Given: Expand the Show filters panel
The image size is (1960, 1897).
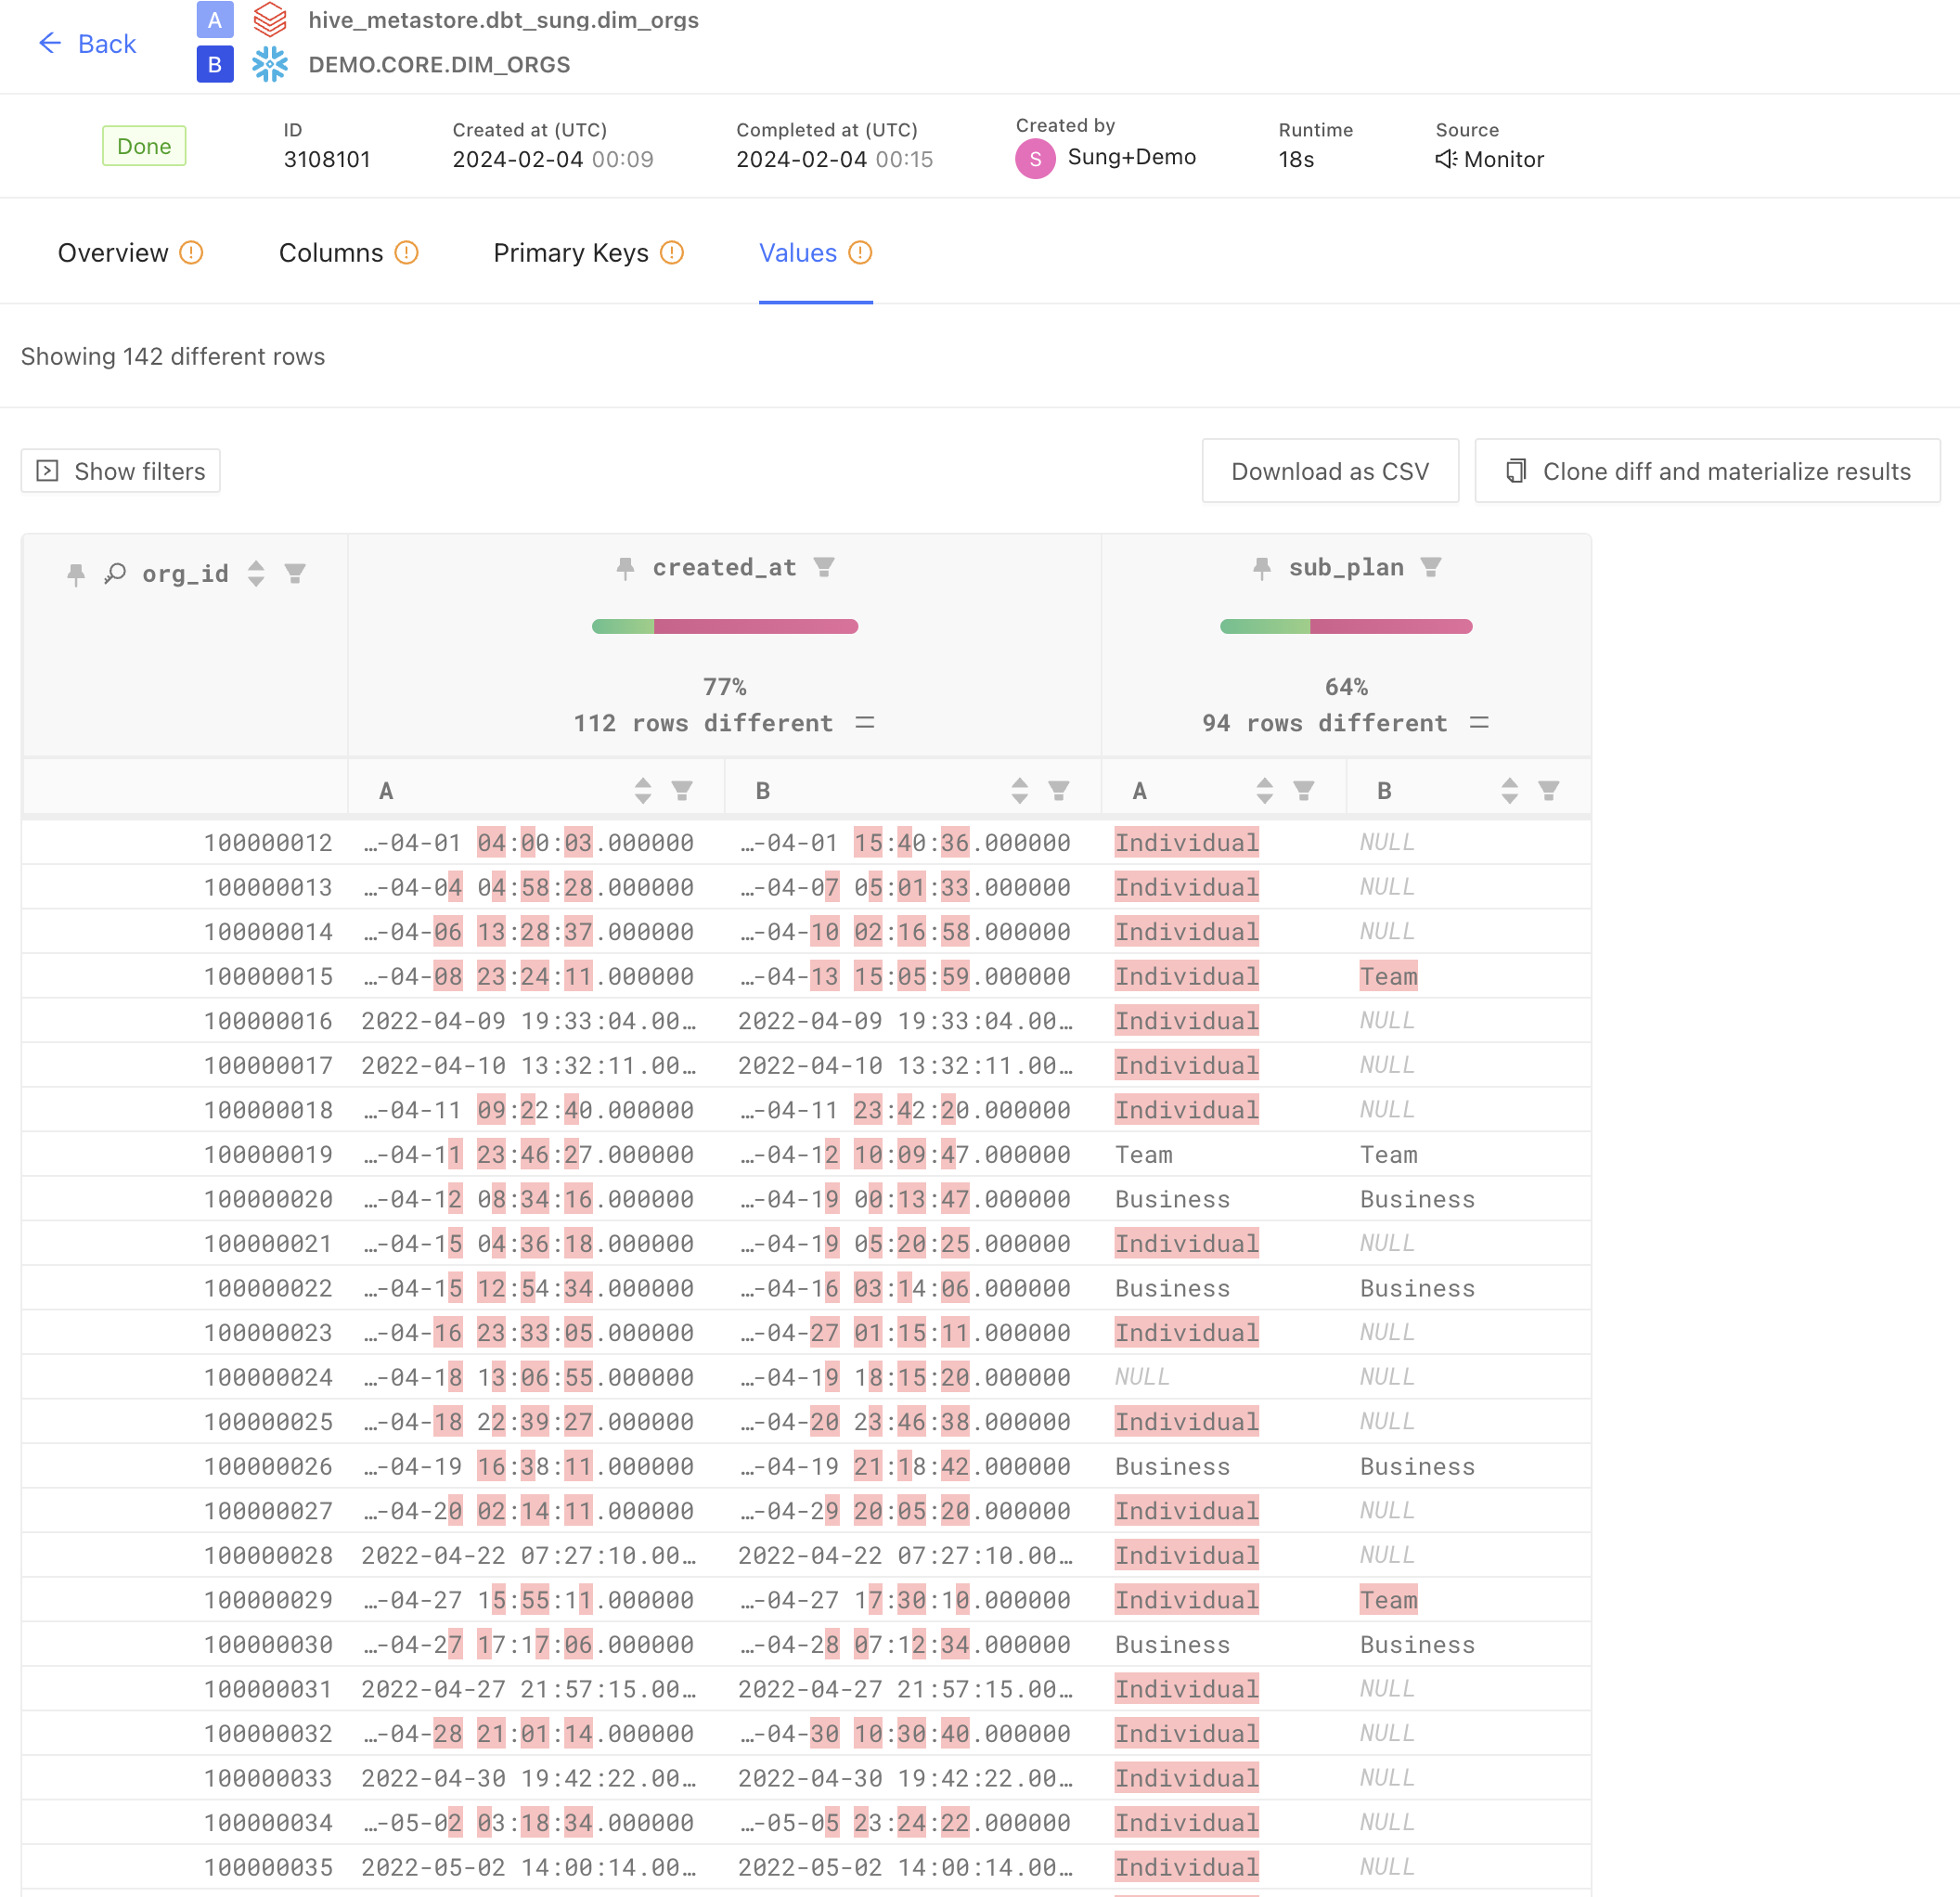Looking at the screenshot, I should coord(121,471).
